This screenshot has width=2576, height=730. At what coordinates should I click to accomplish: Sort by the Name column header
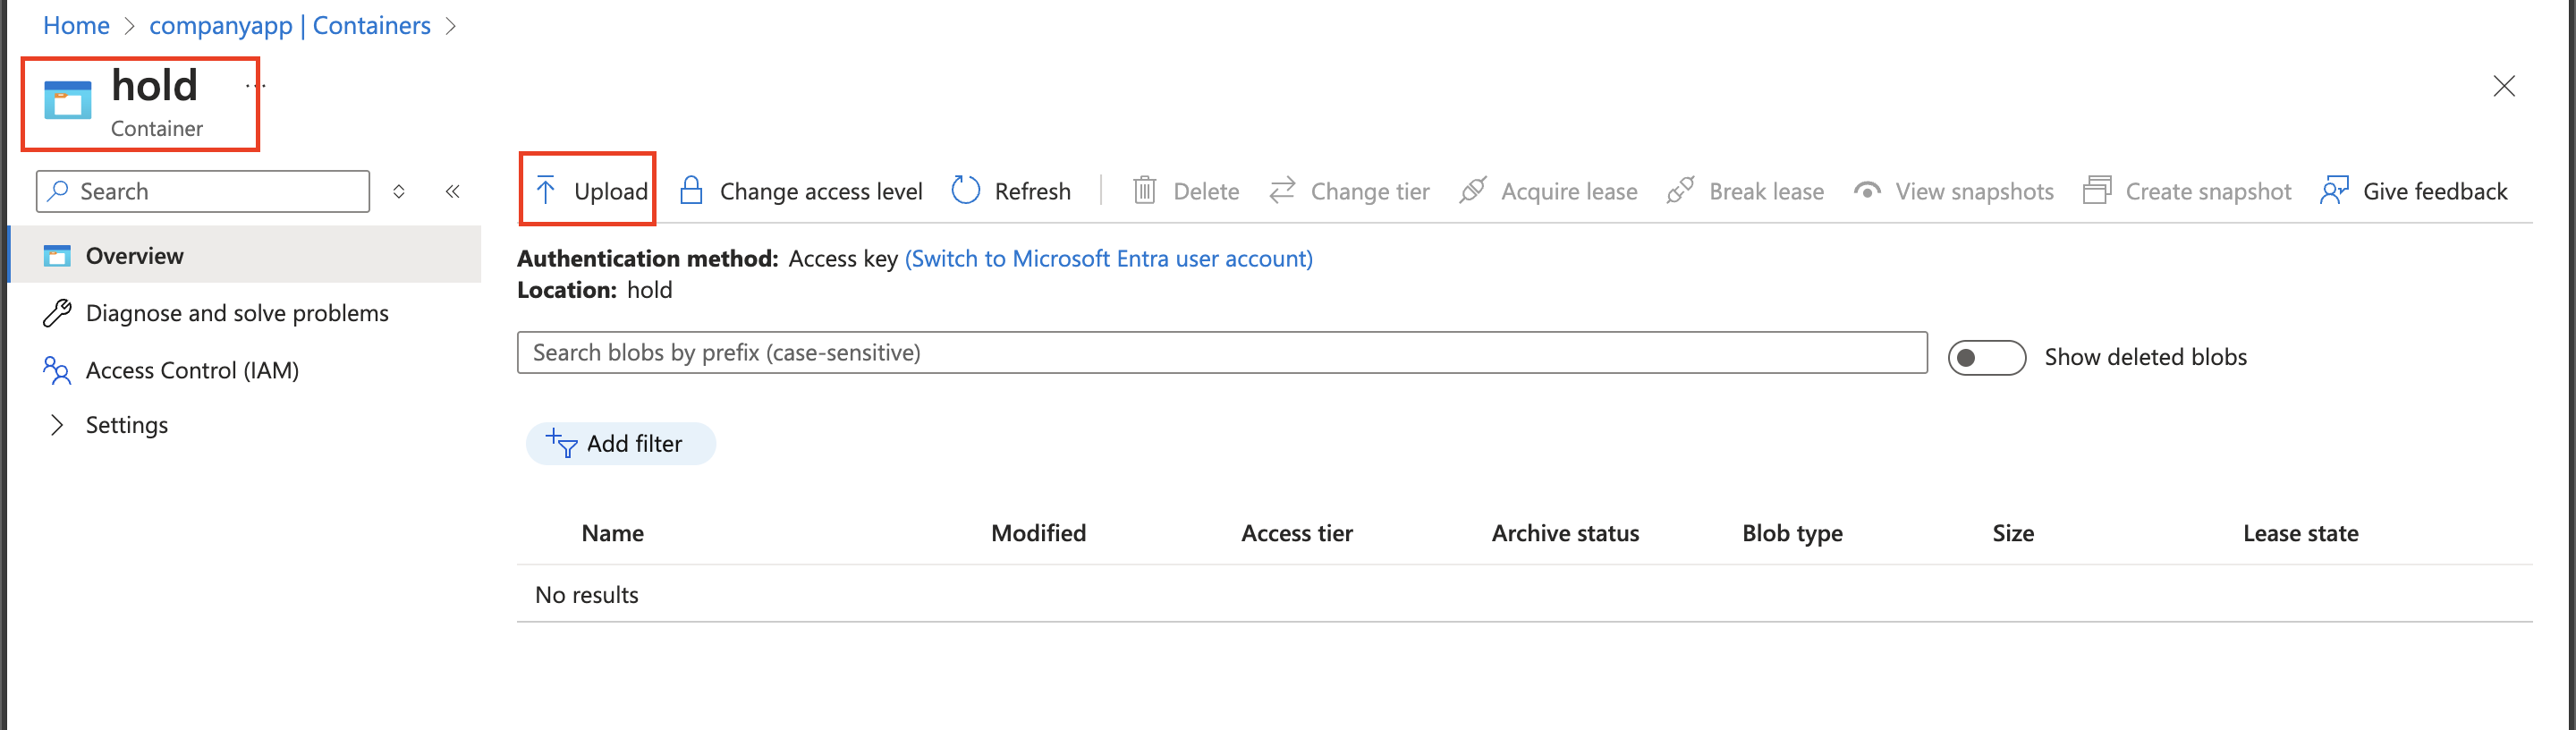(x=612, y=533)
